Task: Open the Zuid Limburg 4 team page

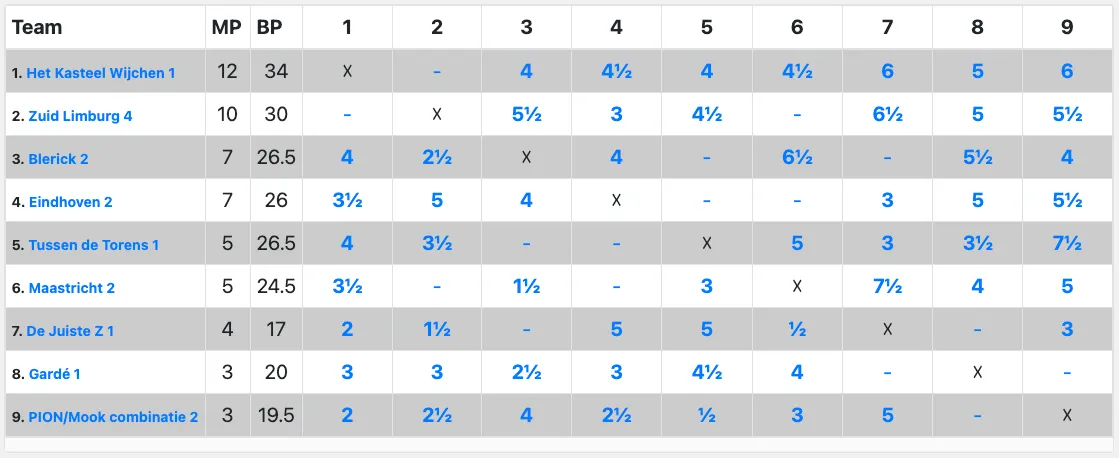Action: pos(80,116)
